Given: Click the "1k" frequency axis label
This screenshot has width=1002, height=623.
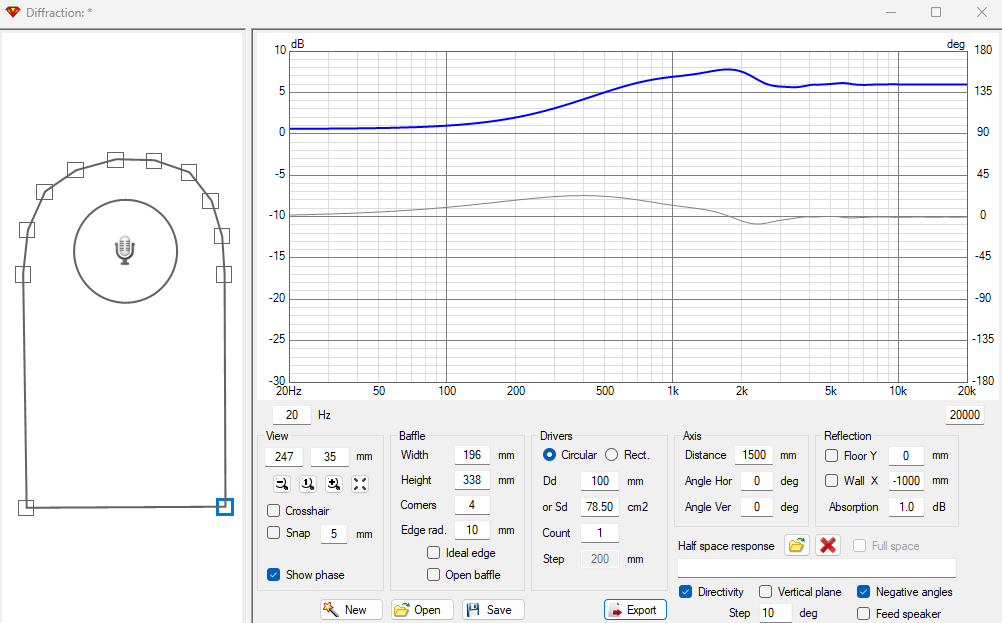Looking at the screenshot, I should (x=673, y=390).
